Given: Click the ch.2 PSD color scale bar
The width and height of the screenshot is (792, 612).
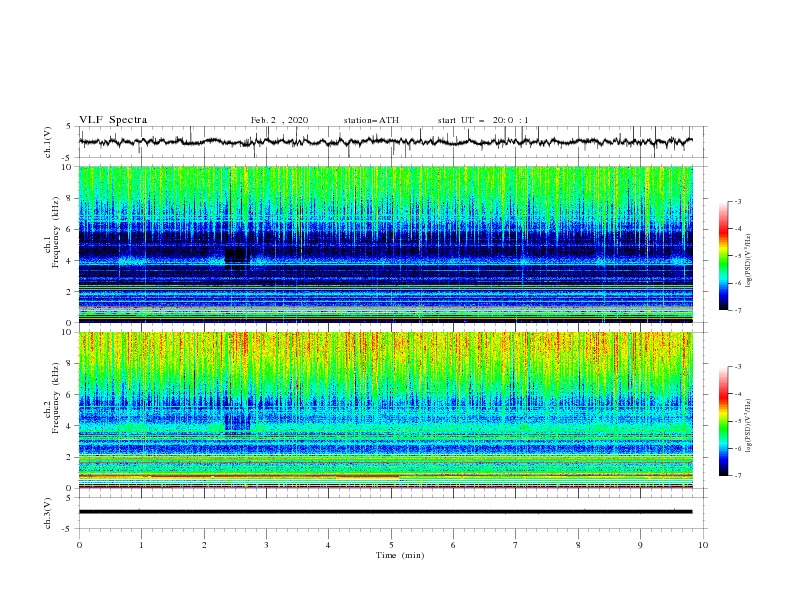Looking at the screenshot, I should click(x=723, y=421).
